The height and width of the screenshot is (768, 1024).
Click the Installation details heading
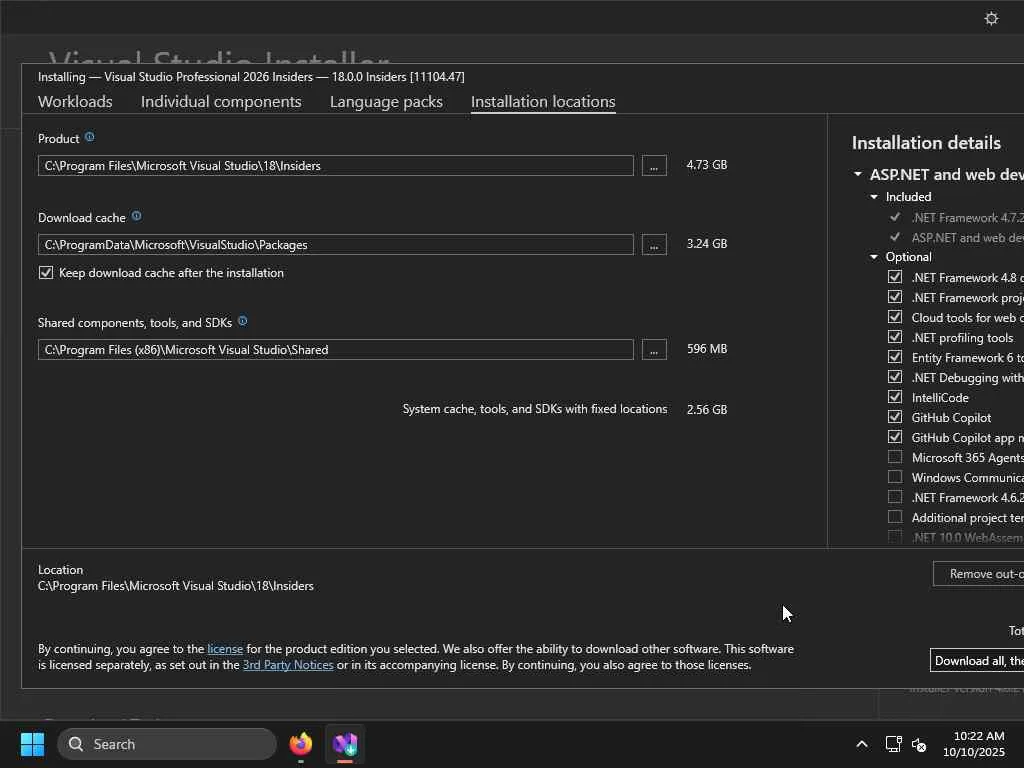click(x=926, y=143)
